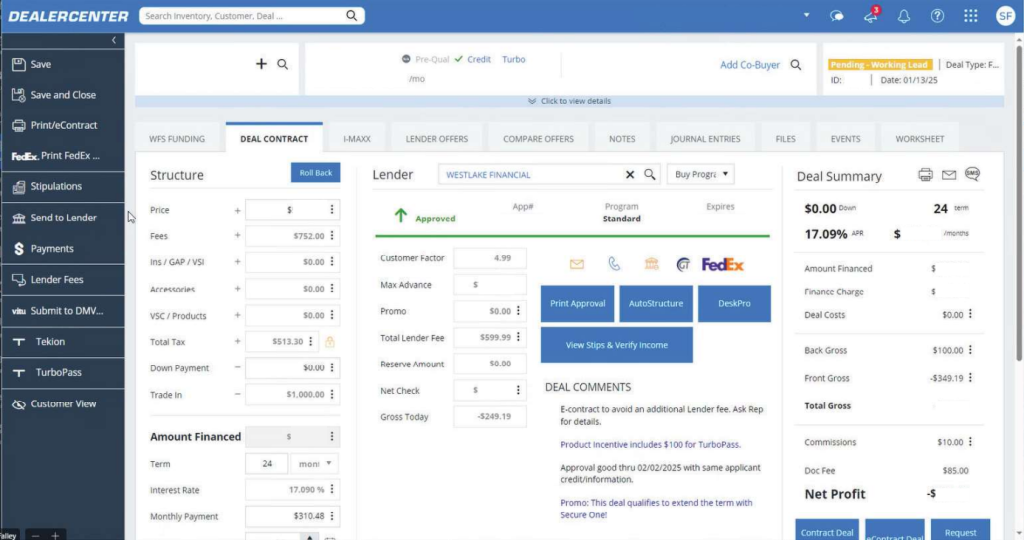Viewport: 1024px width, 540px height.
Task: Open Lender Fees sidebar item
Action: pos(63,279)
